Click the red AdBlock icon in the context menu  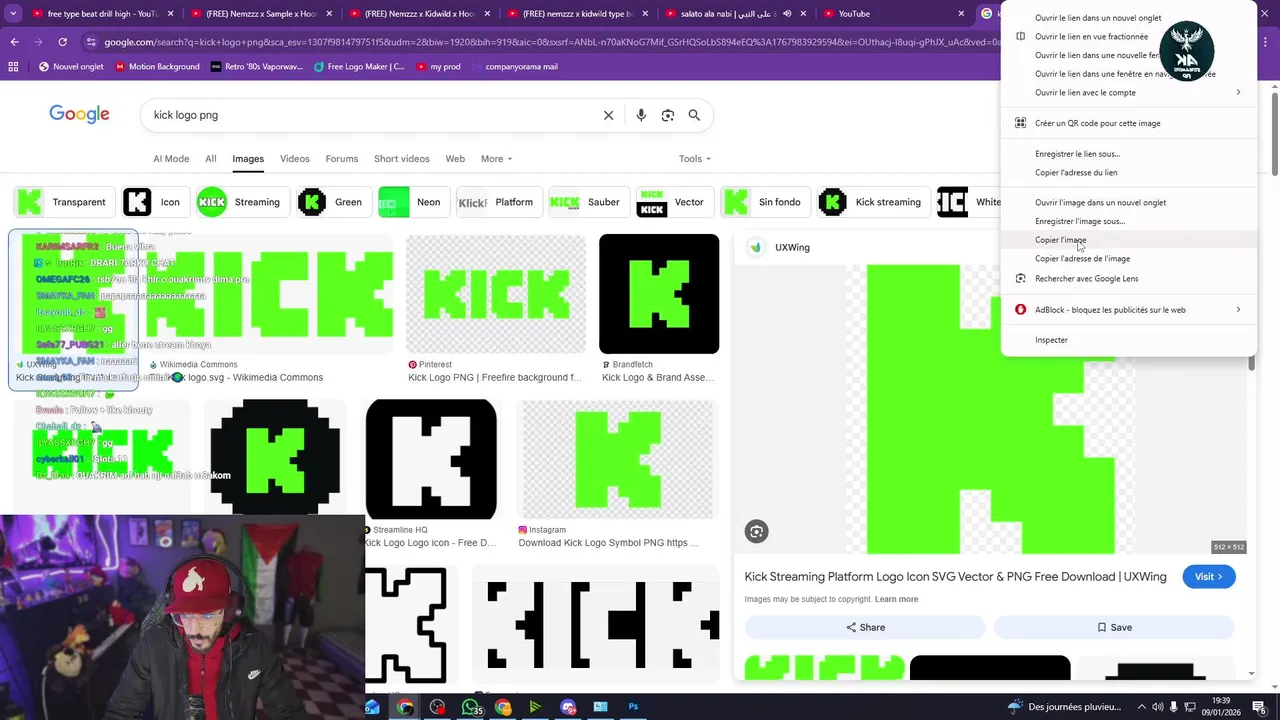1020,310
